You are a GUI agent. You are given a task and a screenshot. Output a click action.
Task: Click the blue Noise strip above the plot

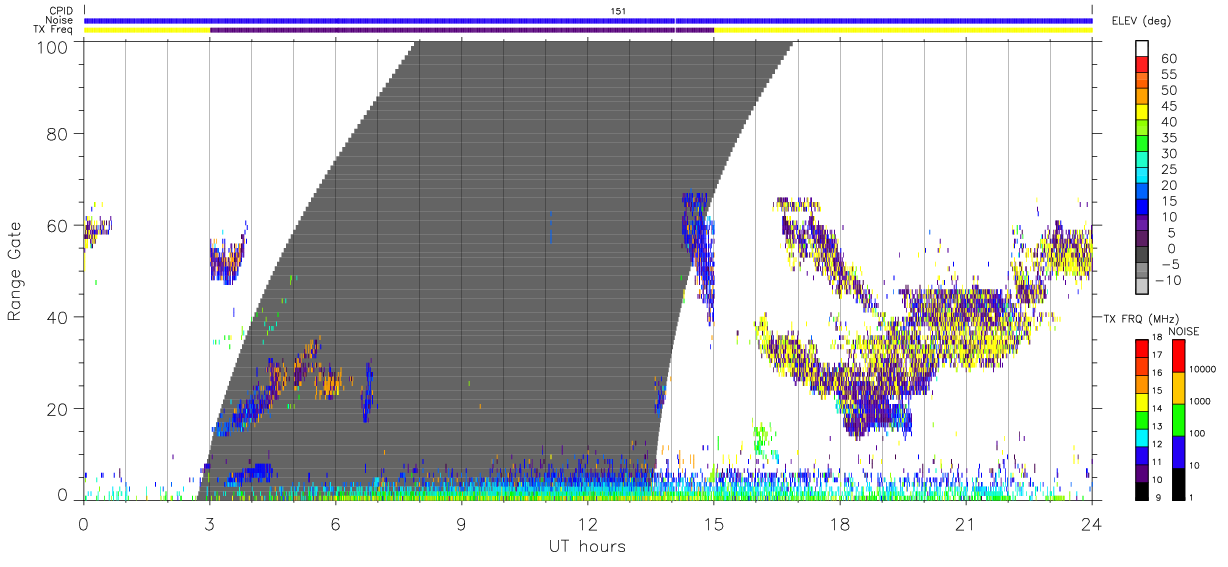pyautogui.click(x=588, y=20)
